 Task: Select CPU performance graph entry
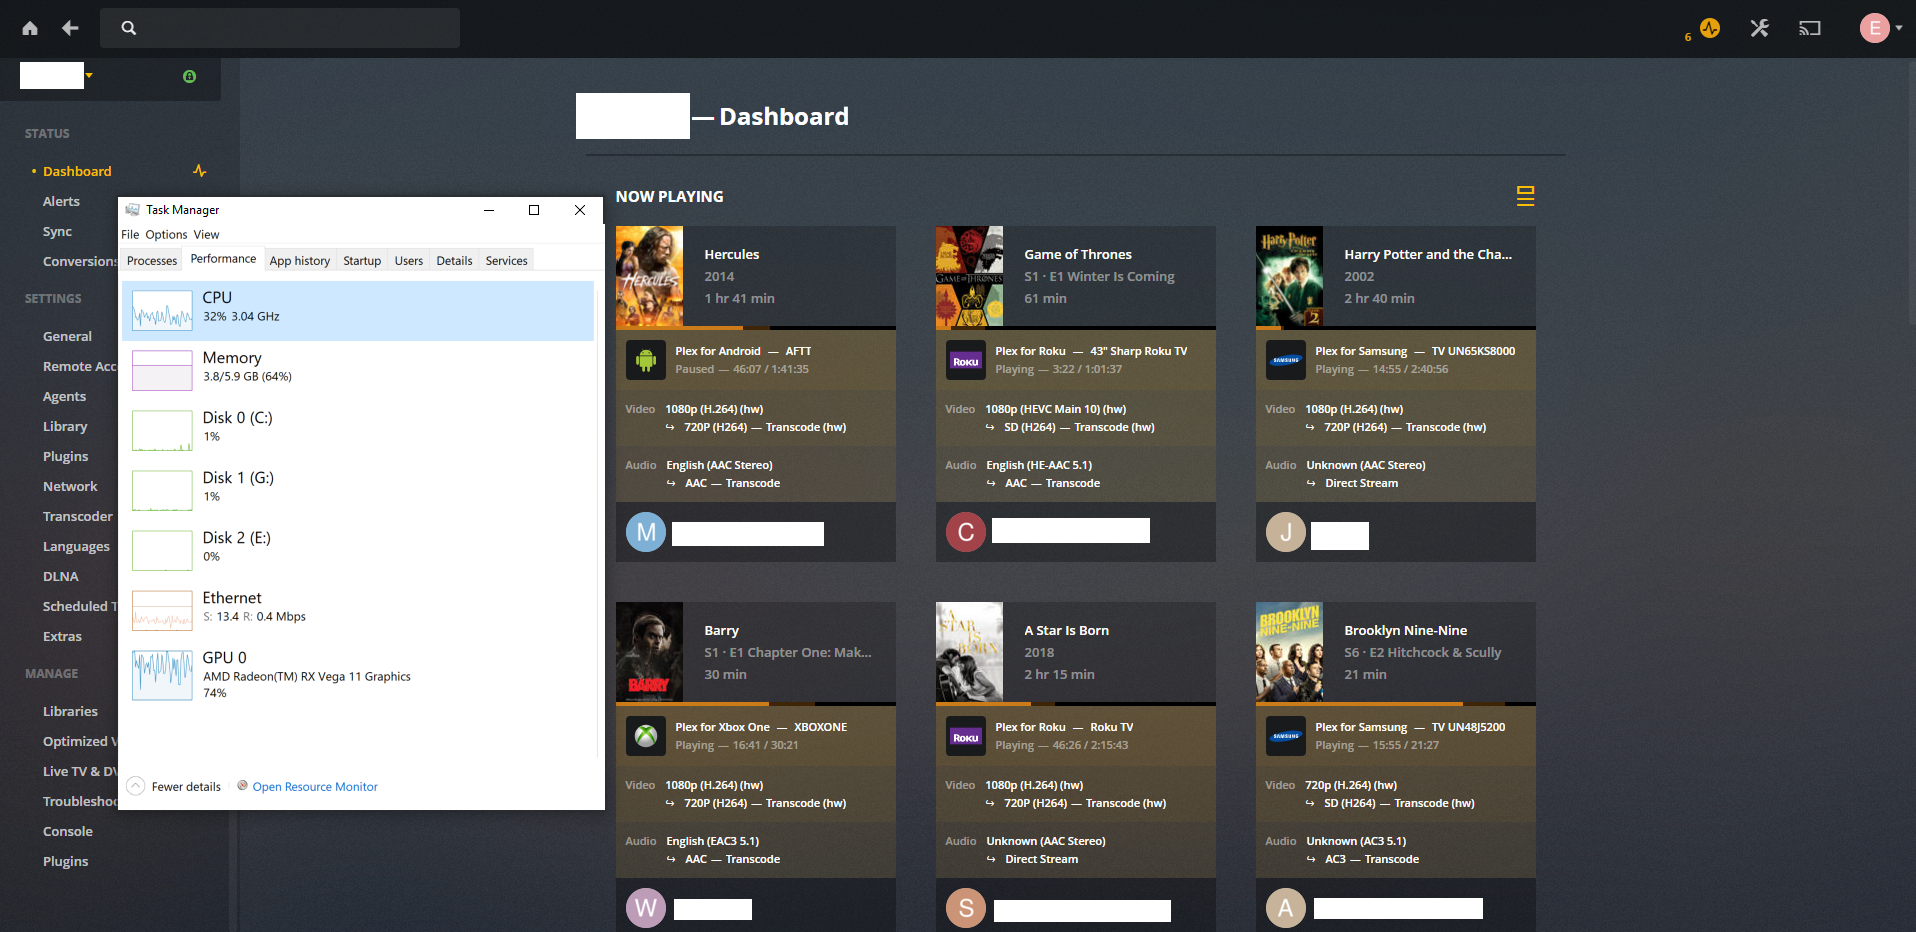(x=358, y=311)
